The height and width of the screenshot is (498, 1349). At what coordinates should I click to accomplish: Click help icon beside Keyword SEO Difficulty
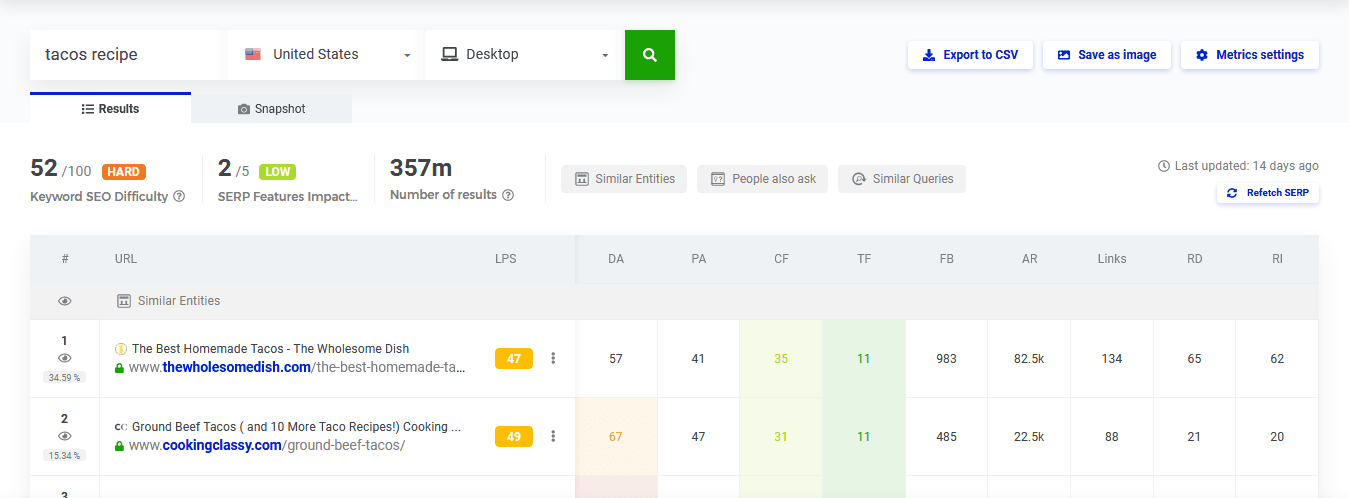[x=179, y=196]
